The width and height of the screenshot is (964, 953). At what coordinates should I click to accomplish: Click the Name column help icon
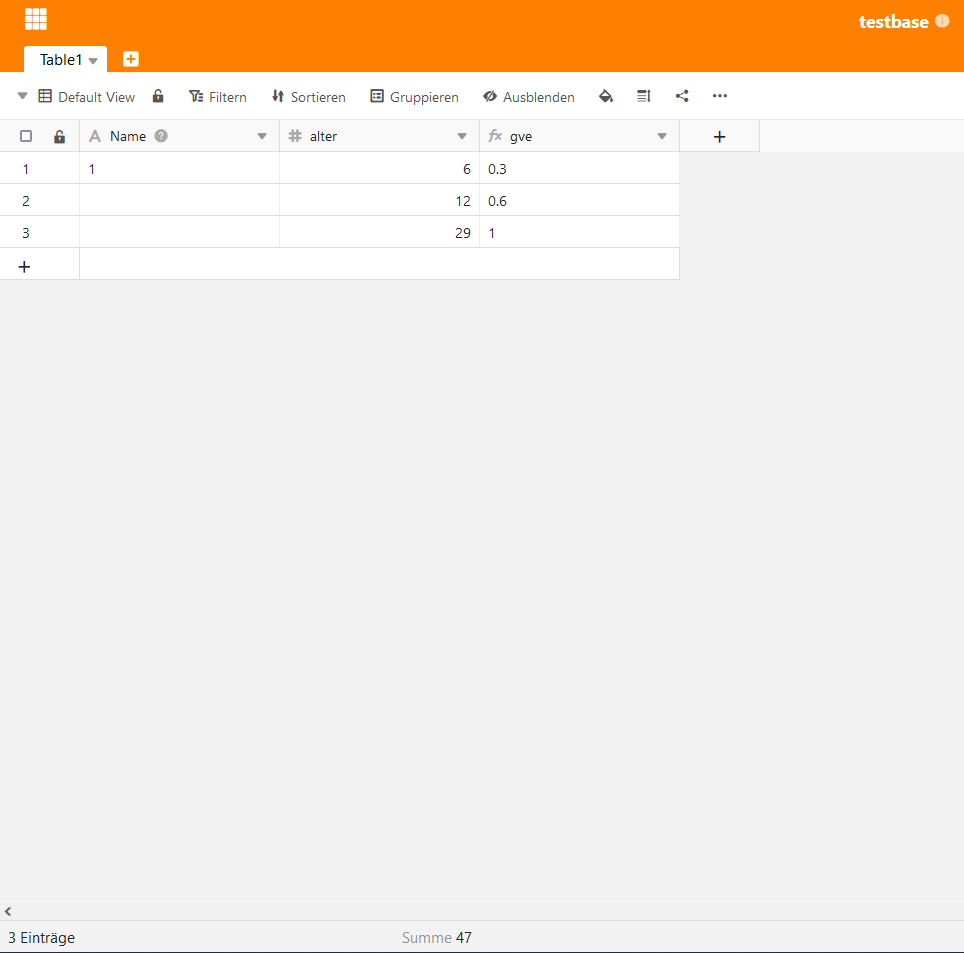click(x=161, y=136)
